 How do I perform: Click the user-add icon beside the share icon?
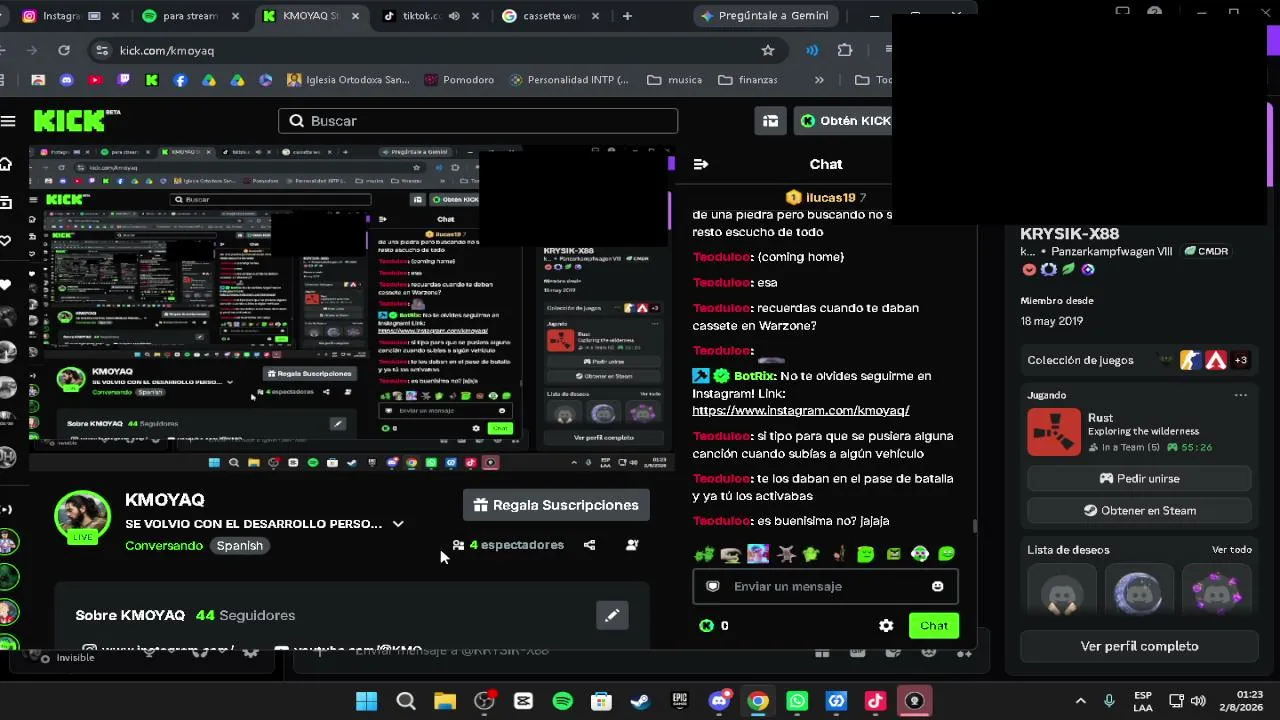point(632,545)
